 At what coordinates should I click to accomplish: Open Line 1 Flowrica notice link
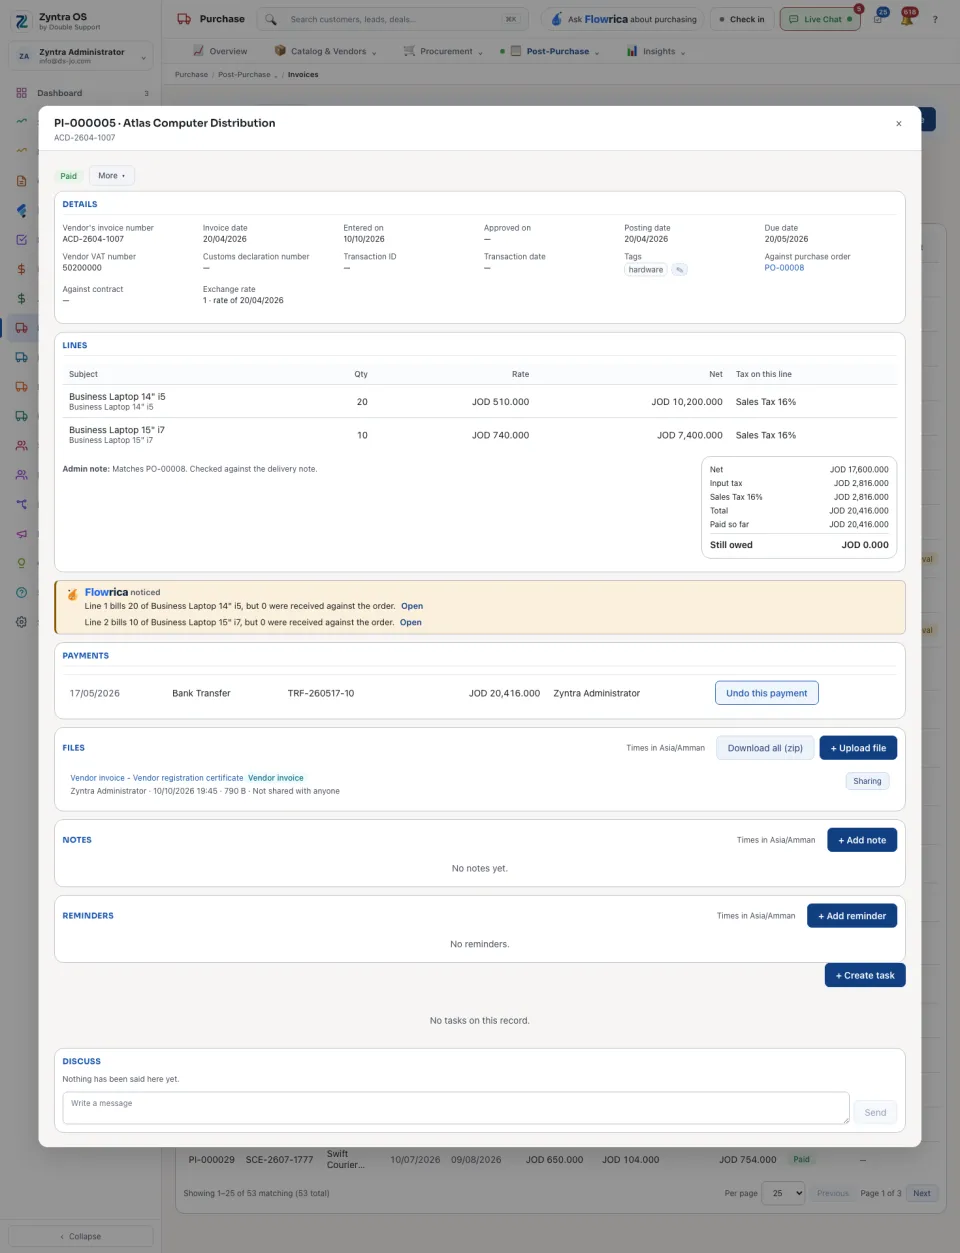click(x=412, y=606)
